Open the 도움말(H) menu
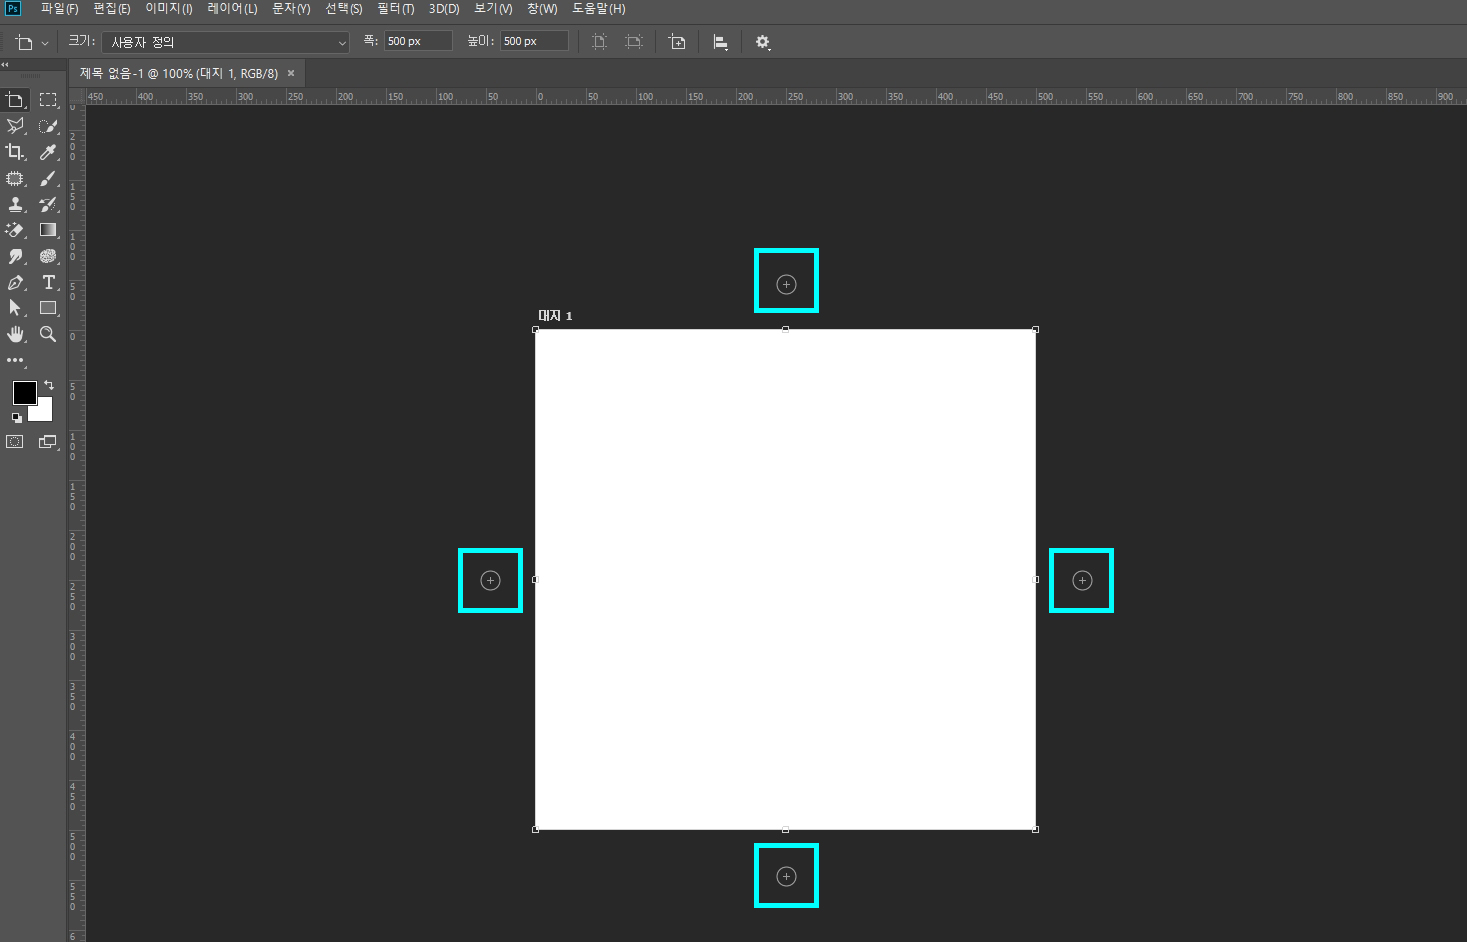 pos(599,9)
